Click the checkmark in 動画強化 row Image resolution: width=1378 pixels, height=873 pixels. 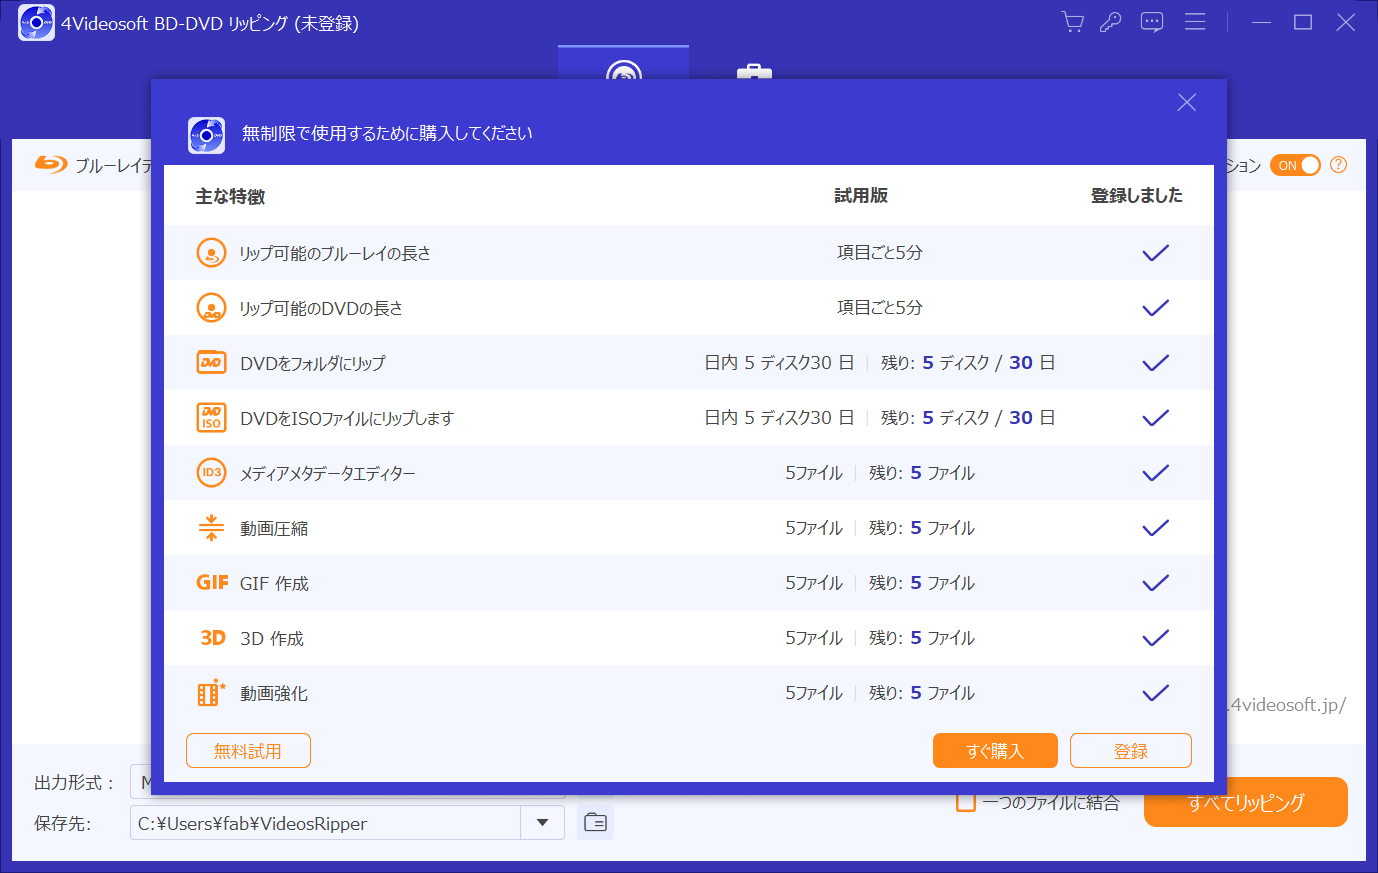[1156, 693]
